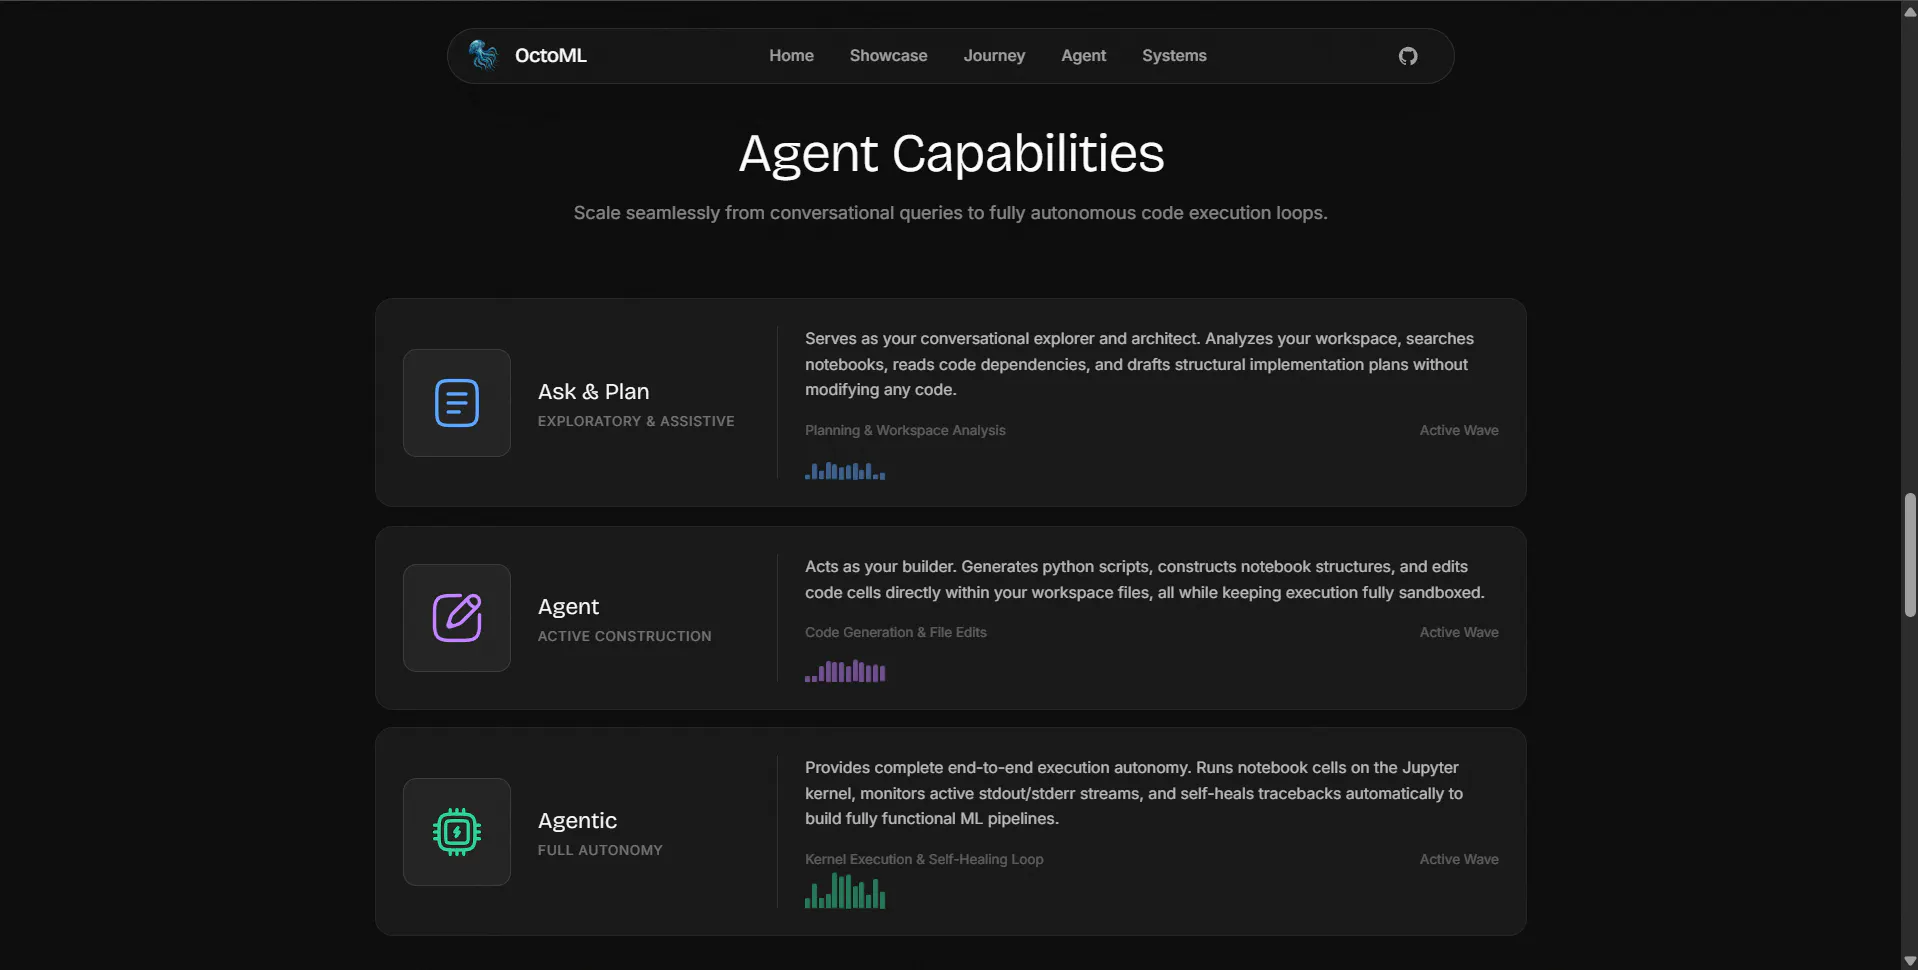Click 'Active Wave' in Agentic card
Image resolution: width=1918 pixels, height=970 pixels.
coord(1458,859)
